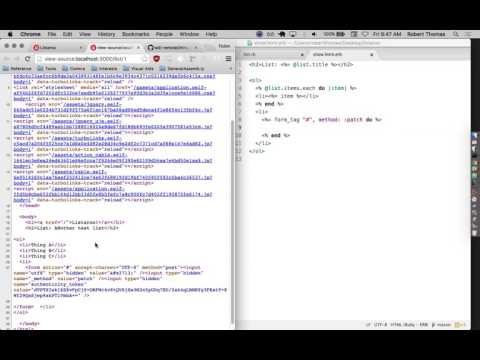Click the Spotlight search icon

click(456, 34)
